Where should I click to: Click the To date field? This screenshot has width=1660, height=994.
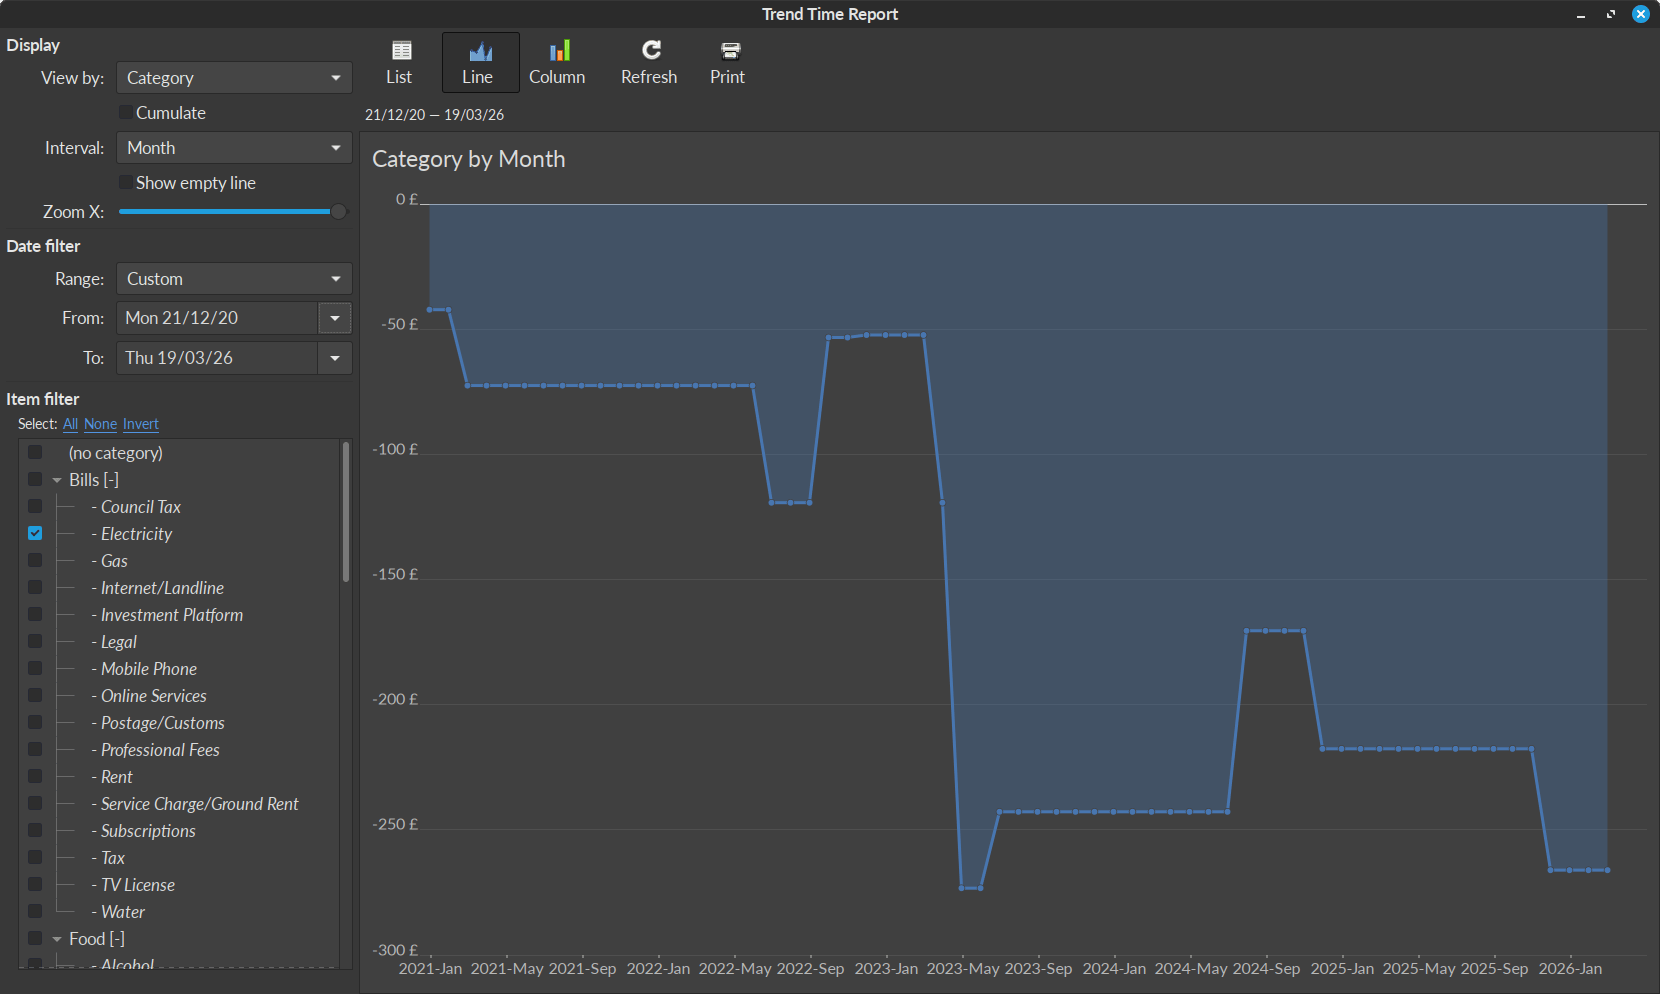[217, 358]
